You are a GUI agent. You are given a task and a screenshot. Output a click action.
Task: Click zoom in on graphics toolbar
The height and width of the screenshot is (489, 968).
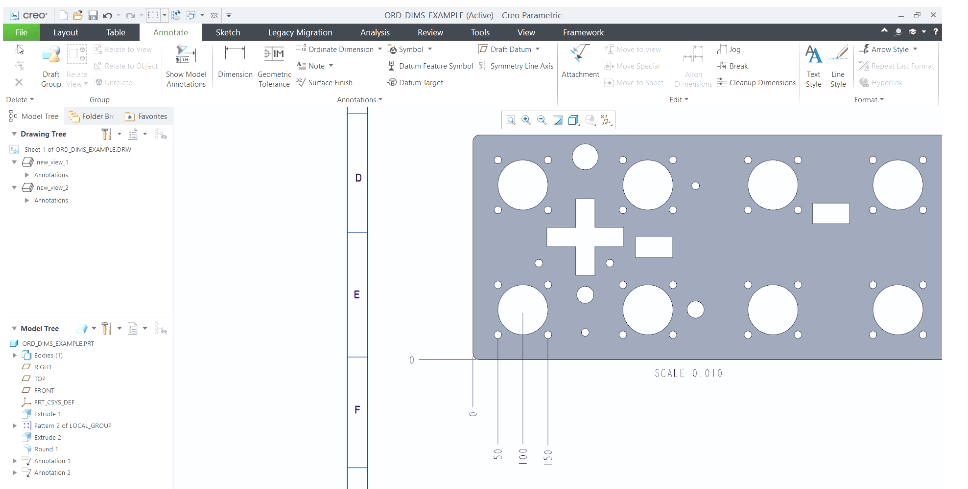click(x=526, y=120)
